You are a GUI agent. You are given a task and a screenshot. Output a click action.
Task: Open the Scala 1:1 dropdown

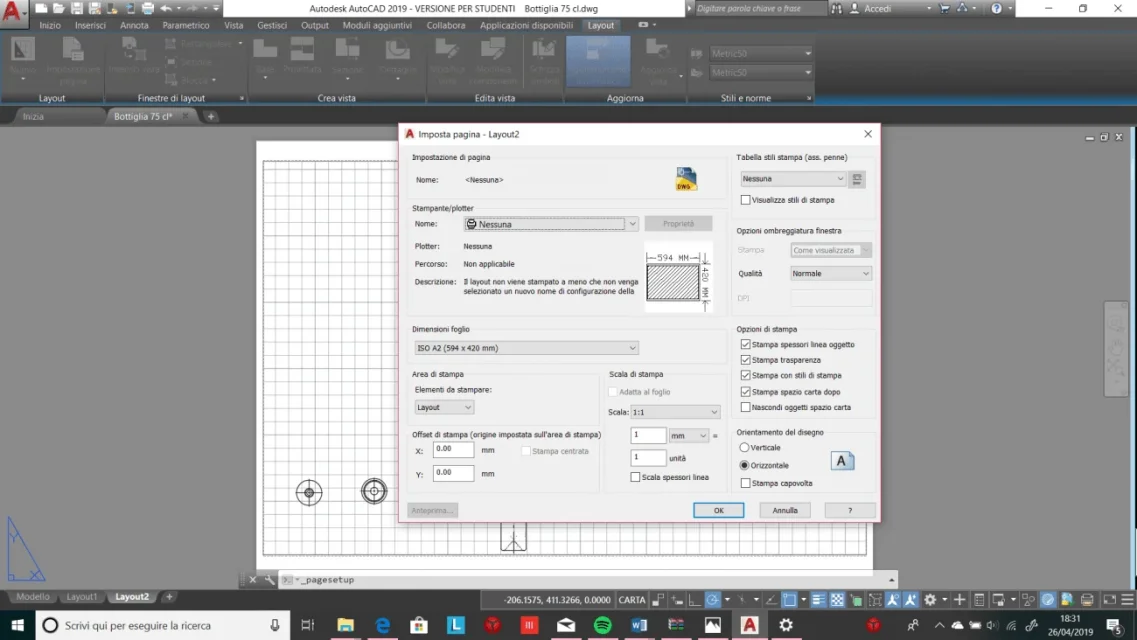point(675,412)
